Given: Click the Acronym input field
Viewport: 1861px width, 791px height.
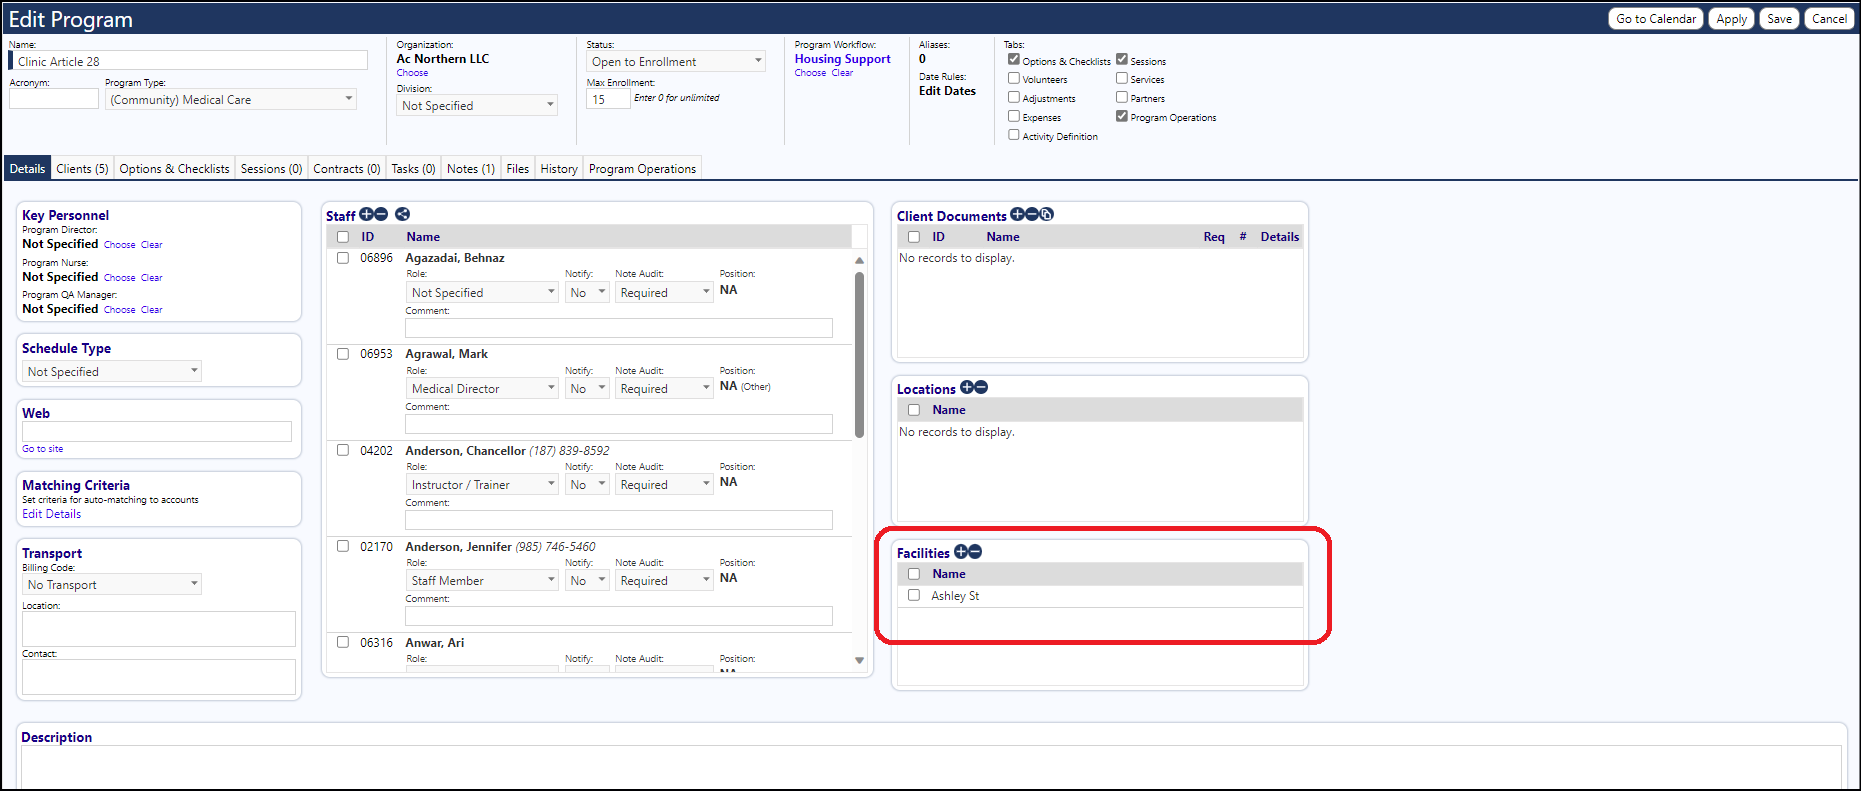Looking at the screenshot, I should tap(54, 99).
